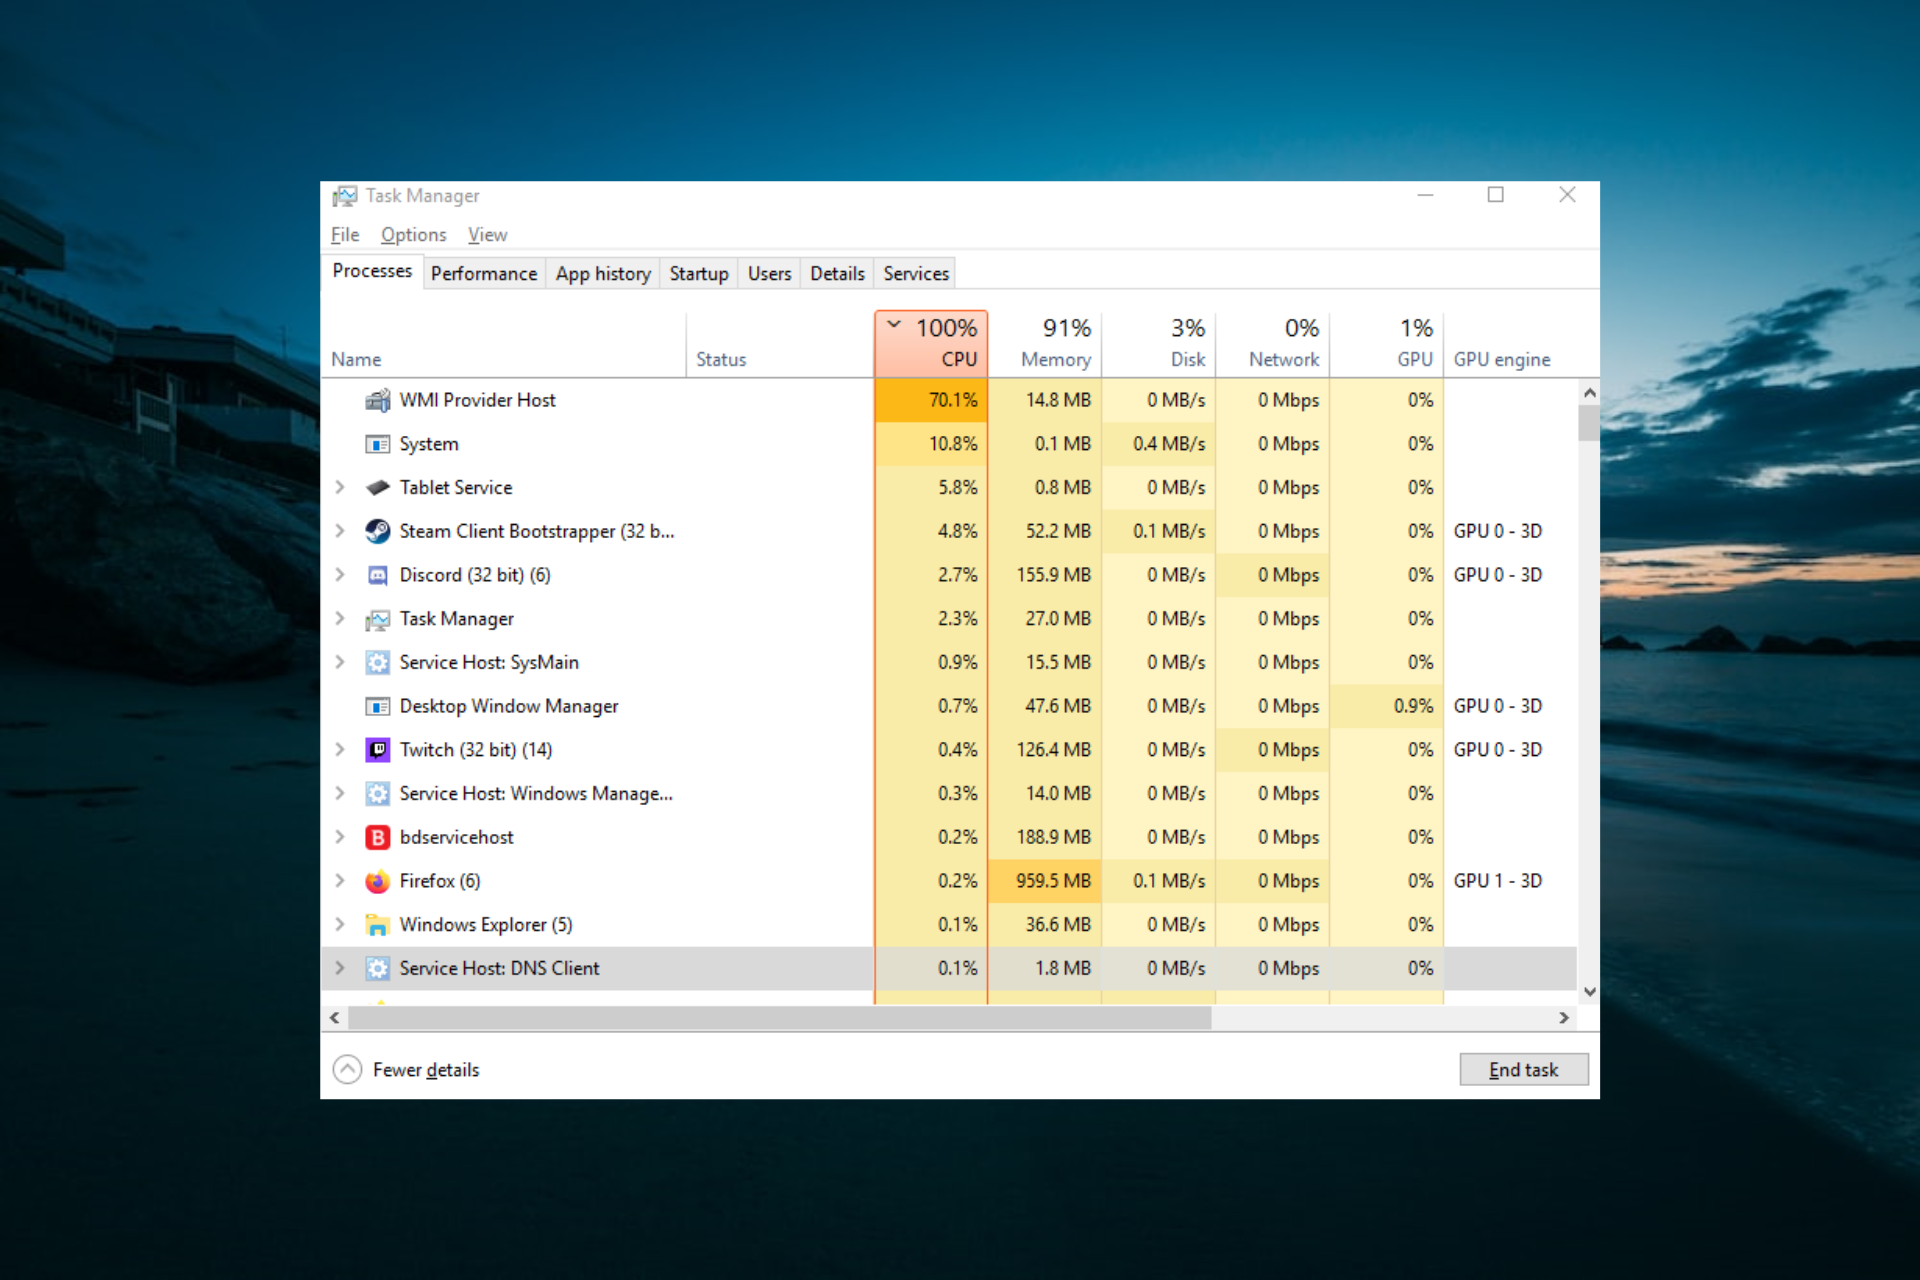Click the Service Host: Windows Manage gear icon
Screen dimensions: 1920x1280
pos(378,794)
